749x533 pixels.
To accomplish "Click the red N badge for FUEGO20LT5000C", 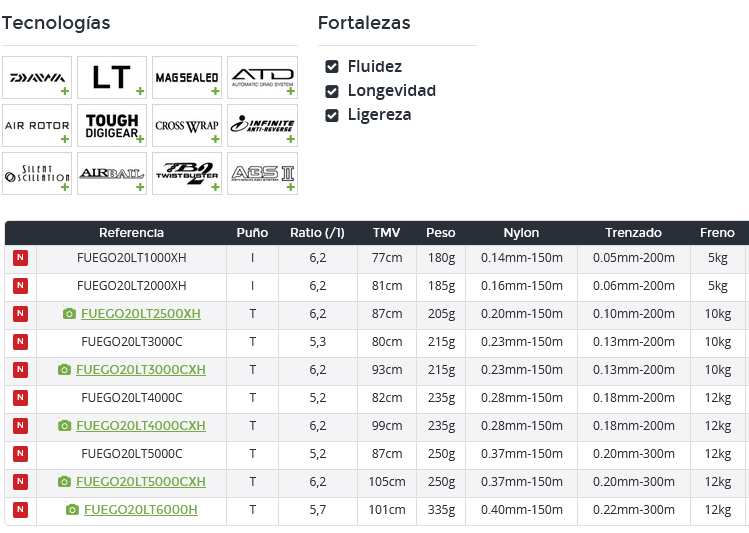I will coord(20,453).
